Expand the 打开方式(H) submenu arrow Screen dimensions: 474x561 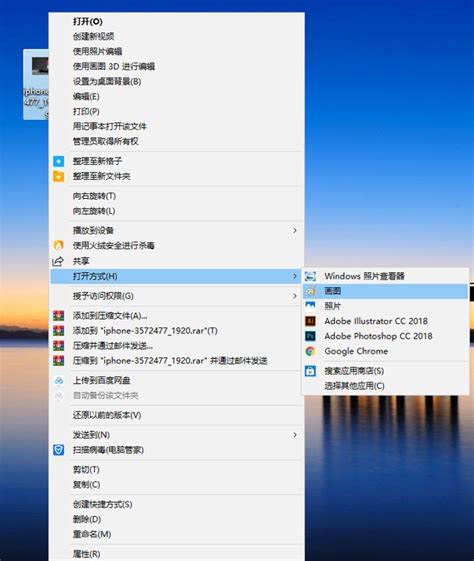click(x=295, y=276)
